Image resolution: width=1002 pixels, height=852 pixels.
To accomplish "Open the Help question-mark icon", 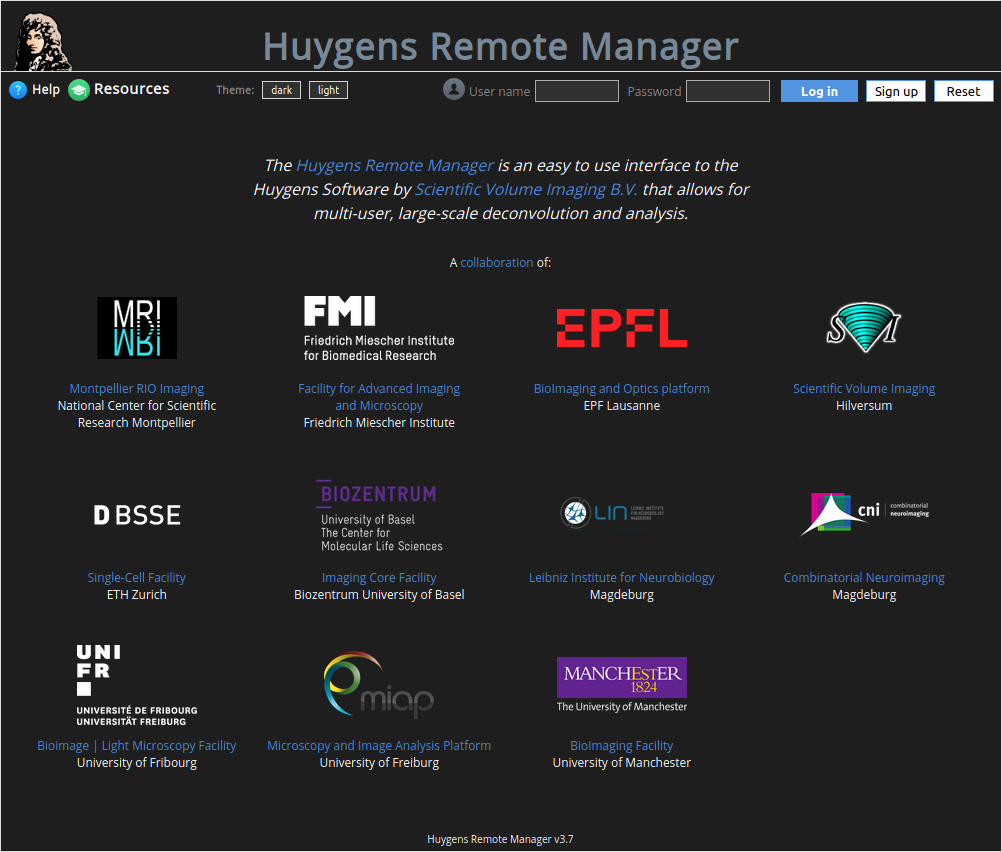I will tap(18, 90).
